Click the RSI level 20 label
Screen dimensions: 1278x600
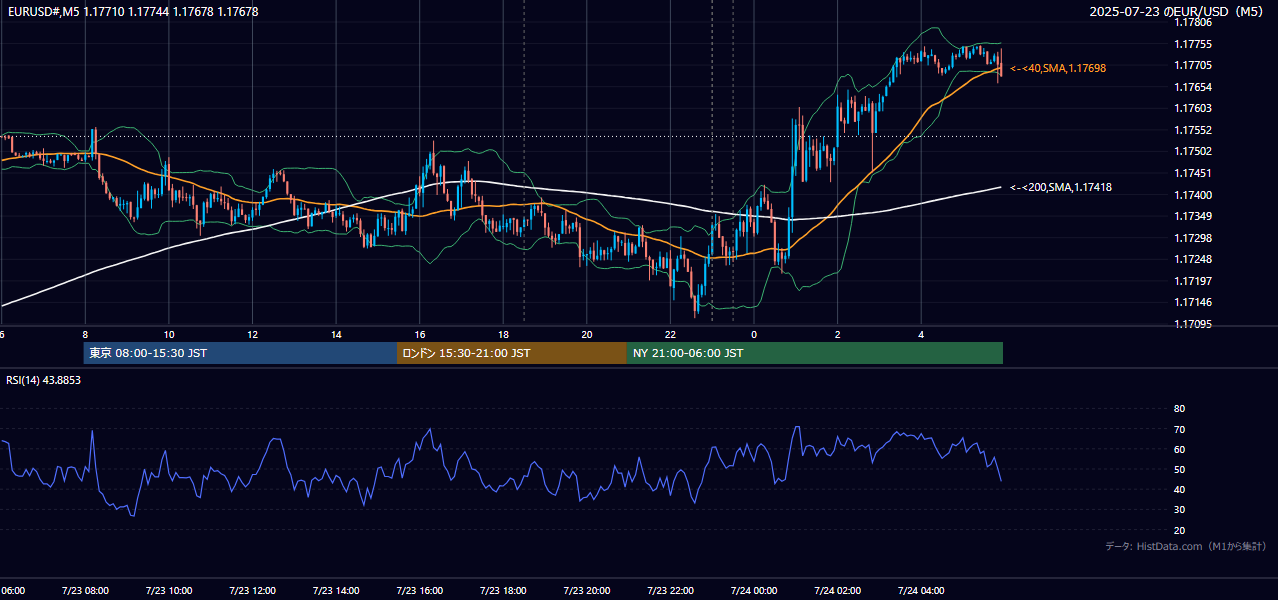(1179, 530)
